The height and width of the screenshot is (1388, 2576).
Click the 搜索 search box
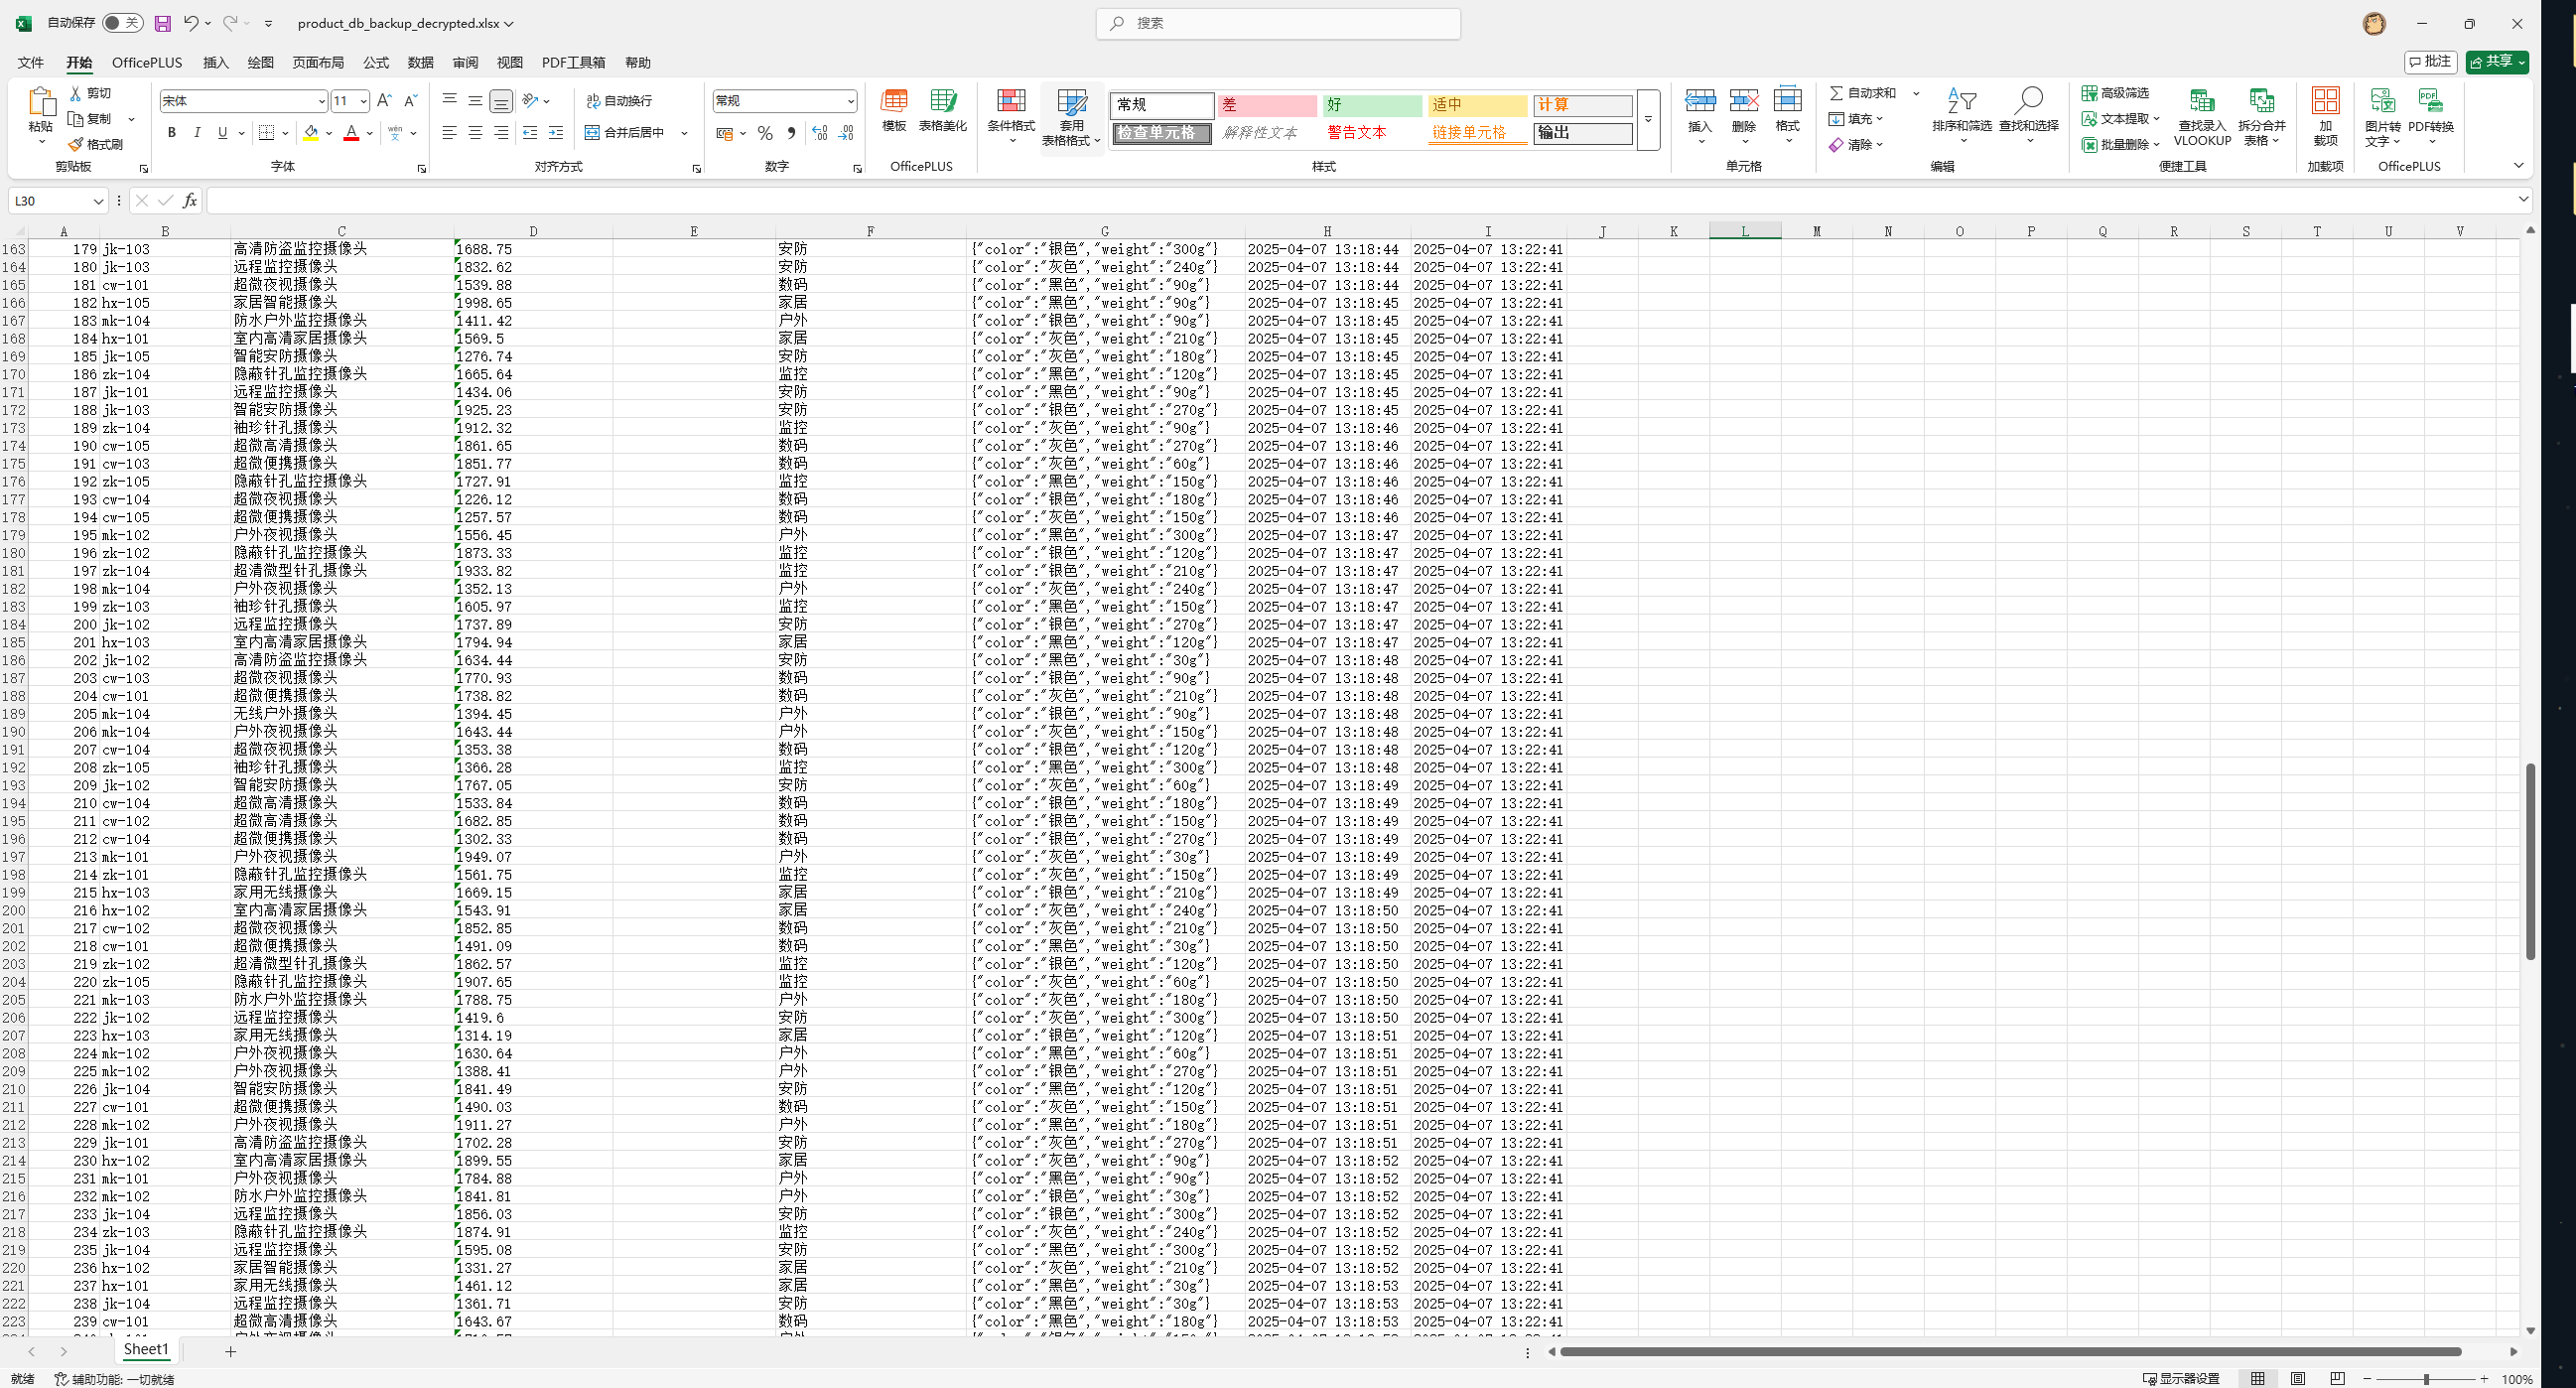click(1278, 23)
